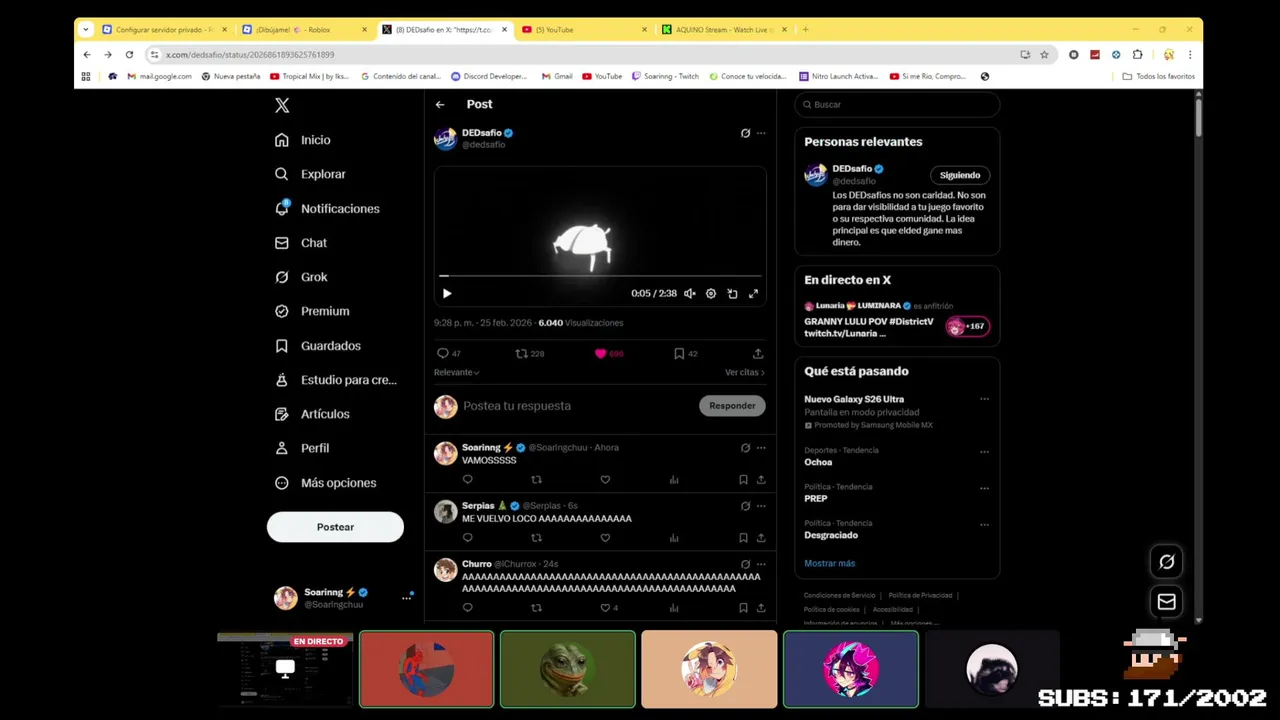This screenshot has height=720, width=1280.
Task: Reply to Churro's comment
Action: [467, 608]
